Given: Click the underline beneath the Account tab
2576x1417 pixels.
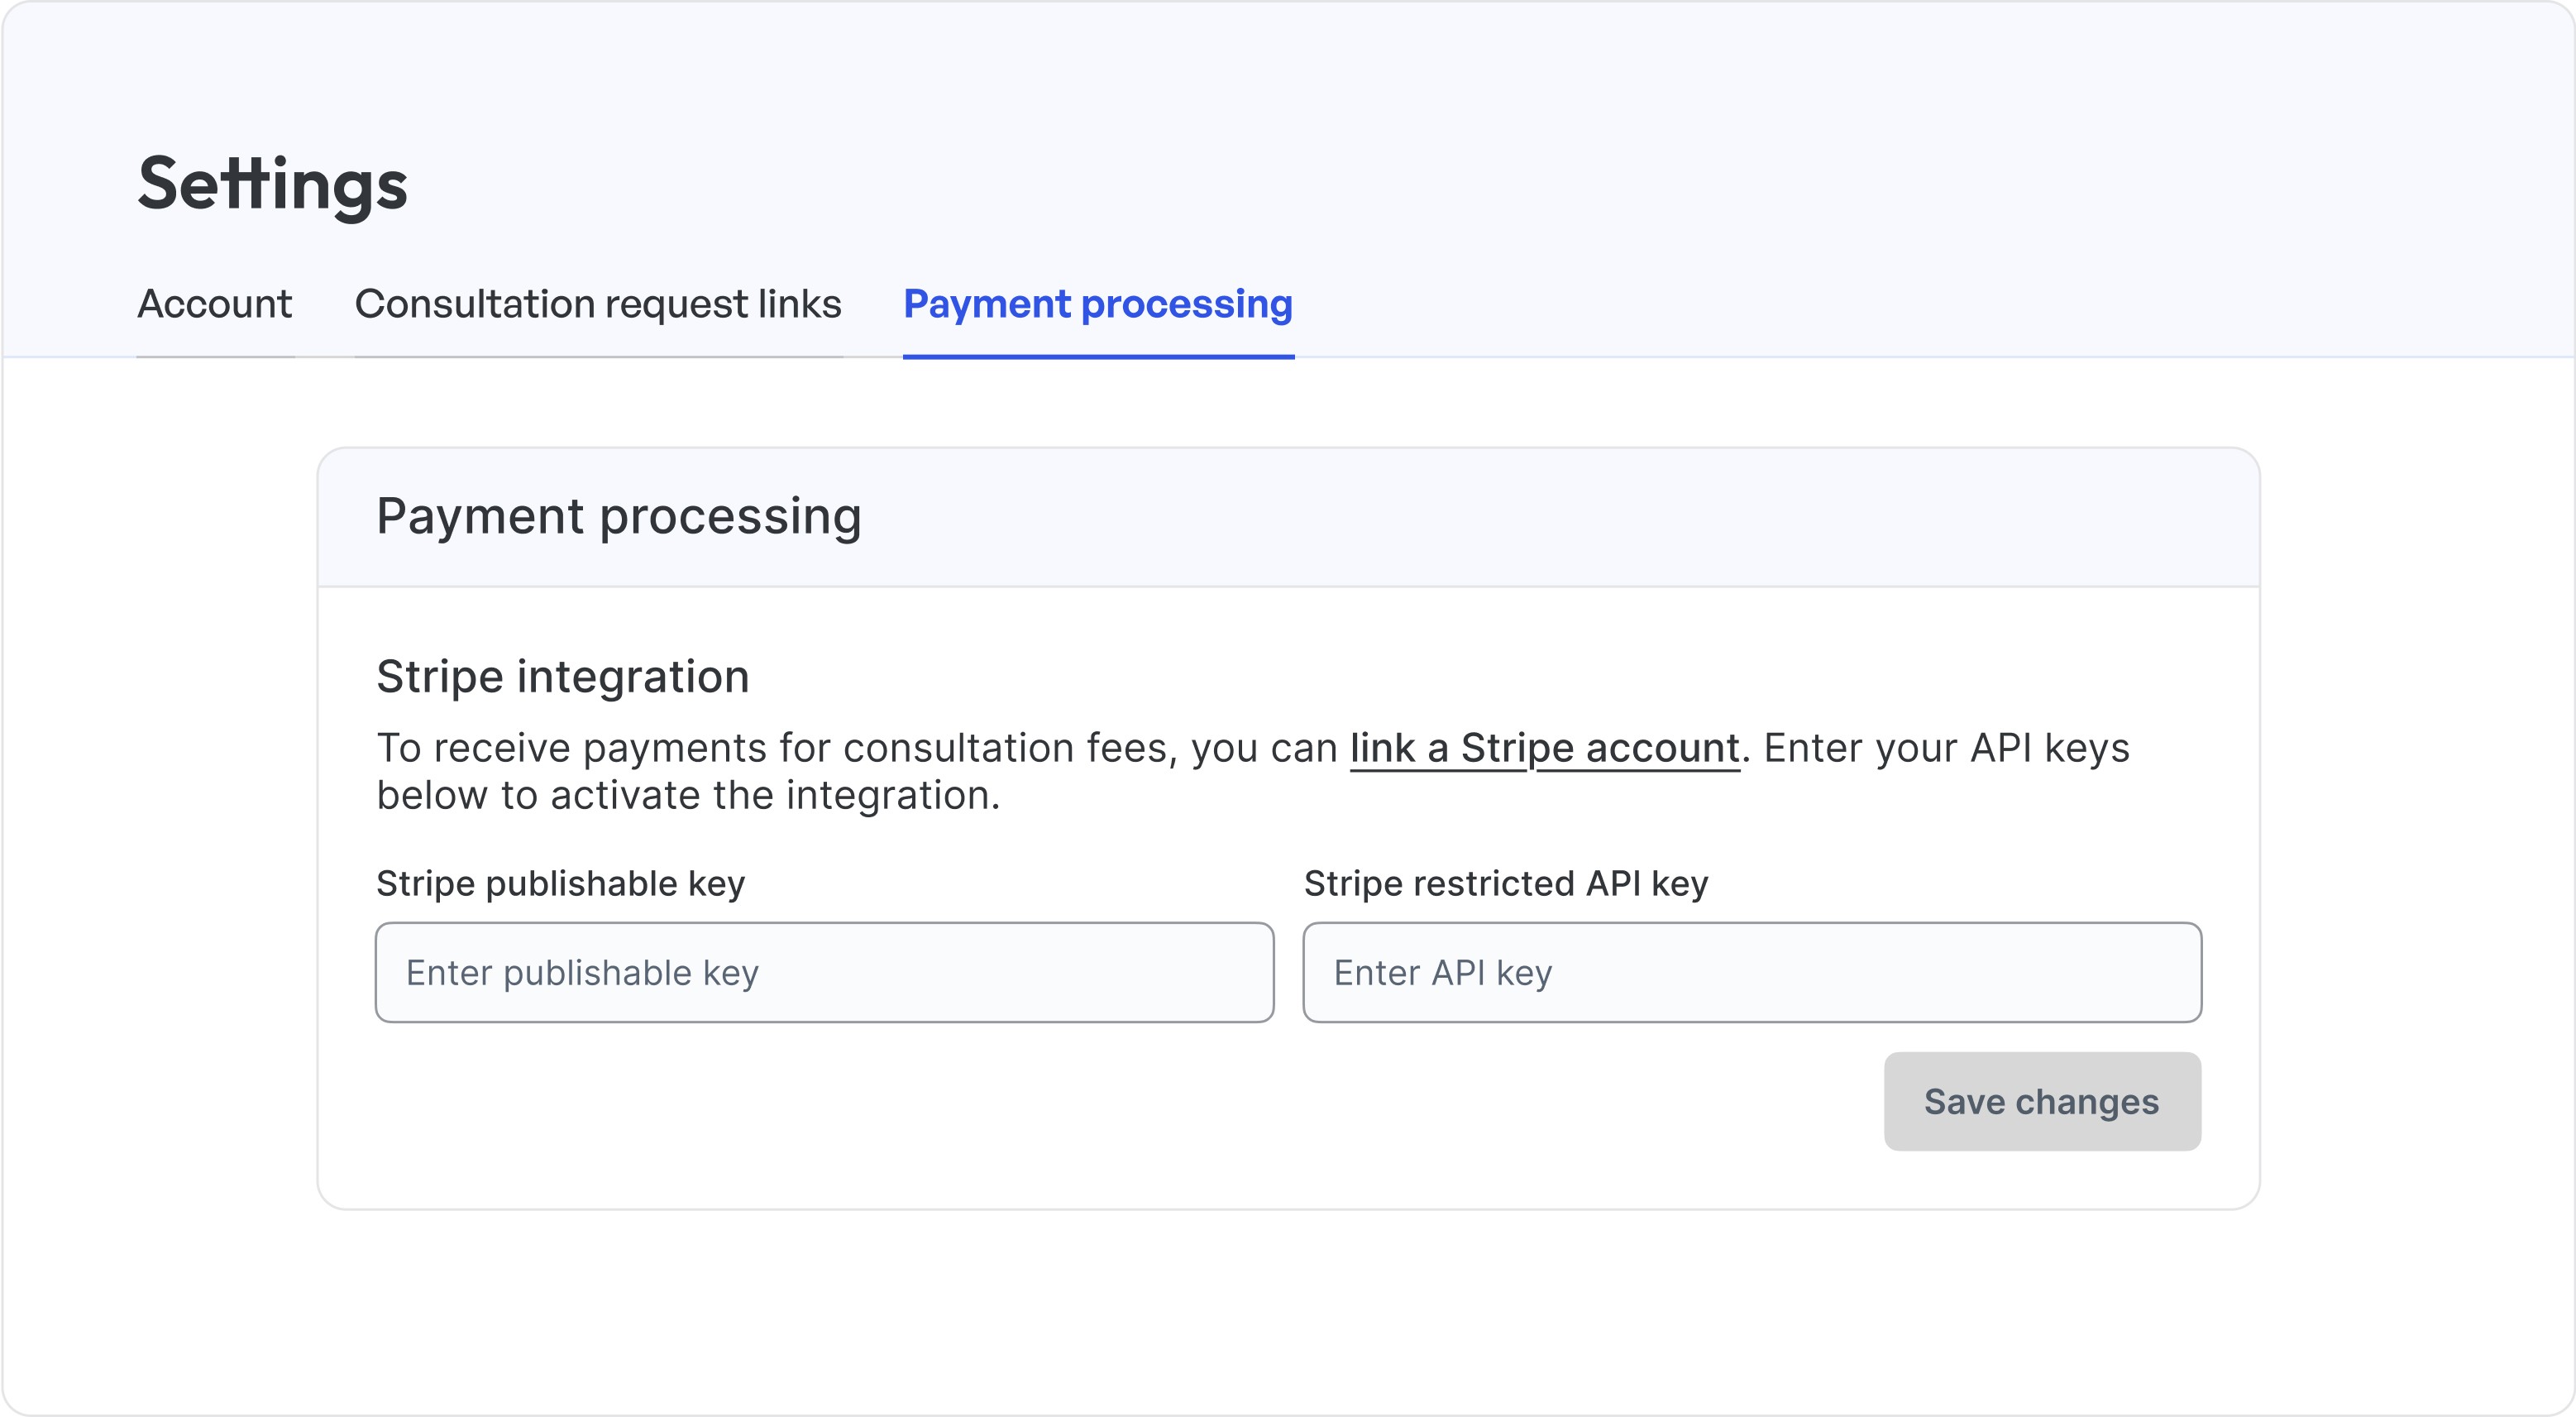Looking at the screenshot, I should tap(214, 356).
